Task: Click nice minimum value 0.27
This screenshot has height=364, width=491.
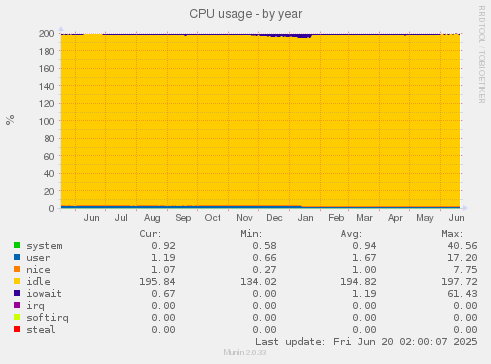Action: click(x=264, y=270)
